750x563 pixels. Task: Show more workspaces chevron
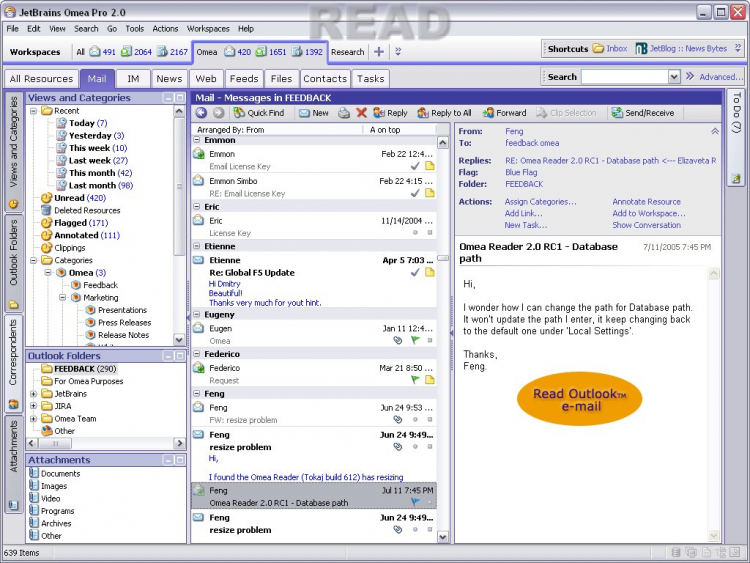(398, 52)
